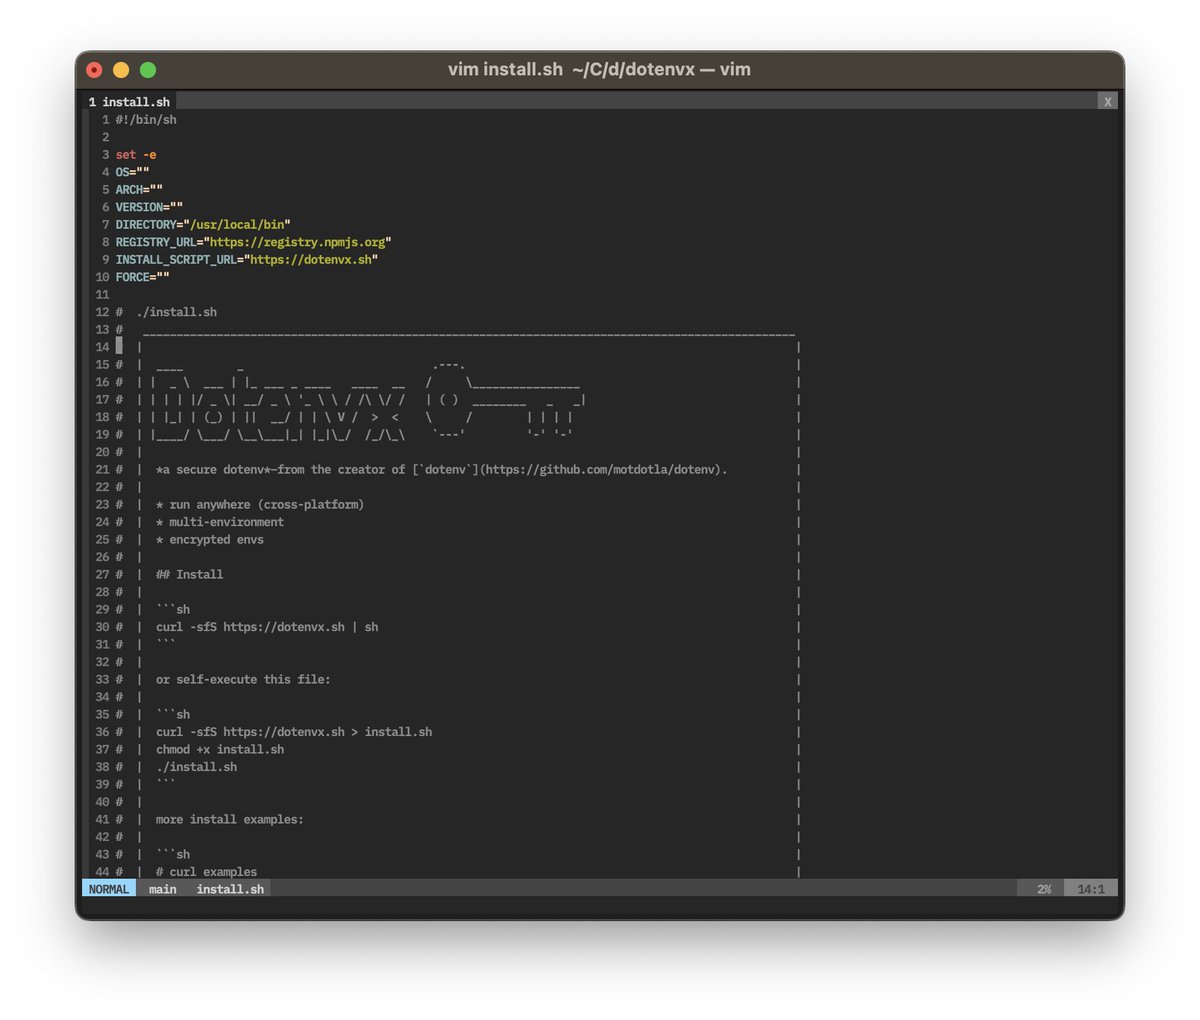Close the tab with the X button

point(1107,102)
